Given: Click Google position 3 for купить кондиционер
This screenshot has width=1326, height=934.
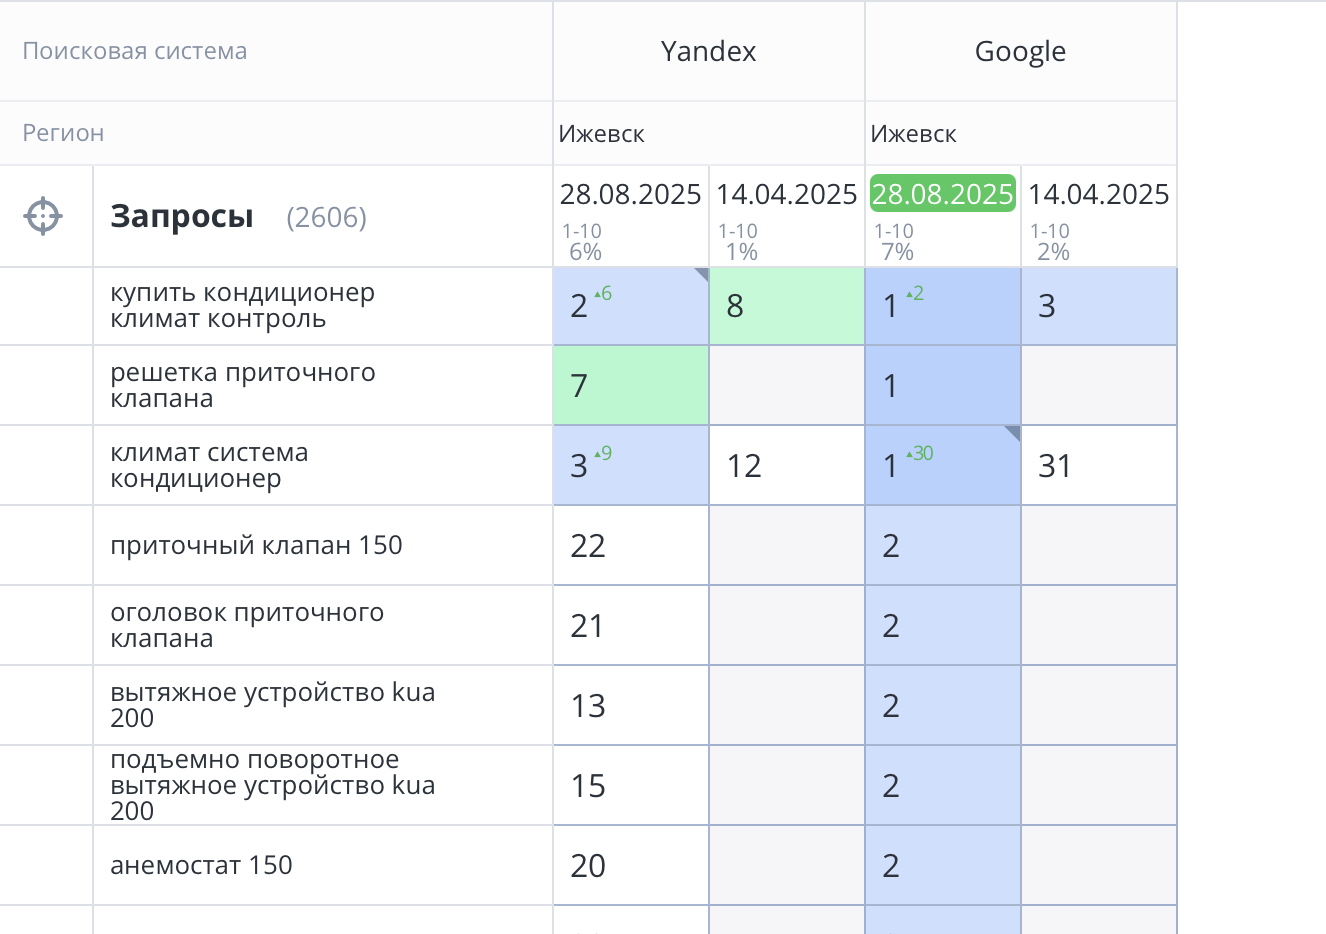Looking at the screenshot, I should [x=1099, y=306].
